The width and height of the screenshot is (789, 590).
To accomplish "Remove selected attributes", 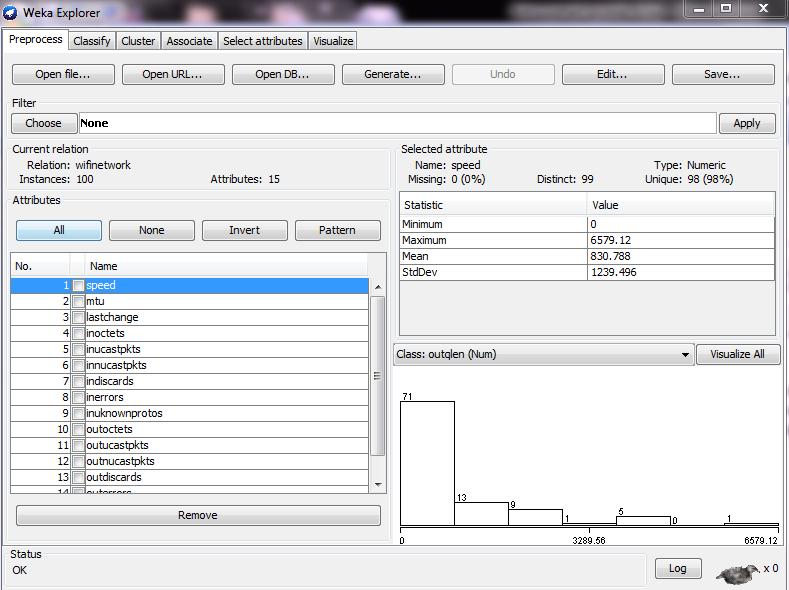I will click(198, 515).
